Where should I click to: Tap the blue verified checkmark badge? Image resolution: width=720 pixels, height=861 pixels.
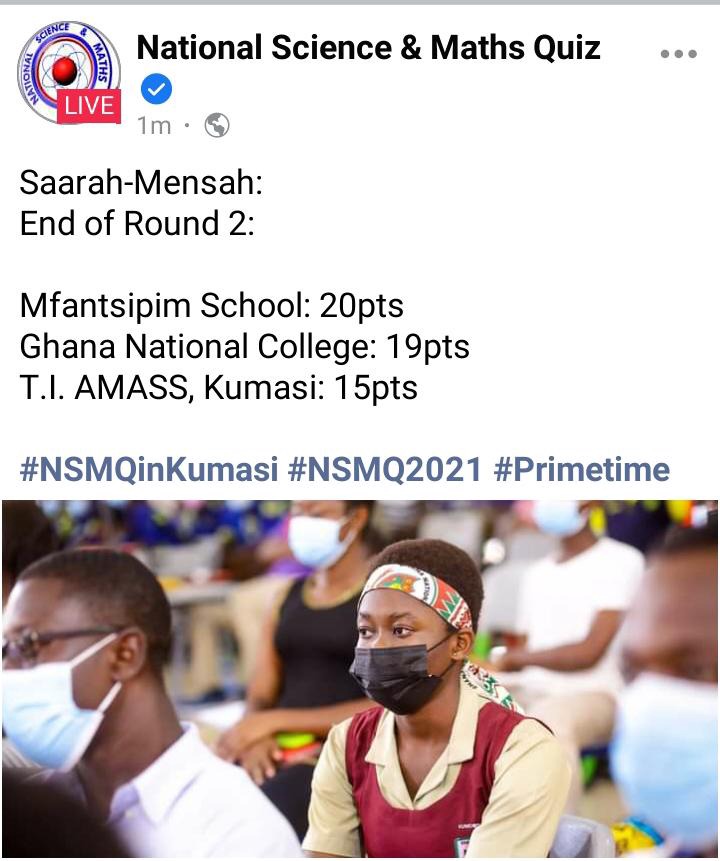(156, 89)
